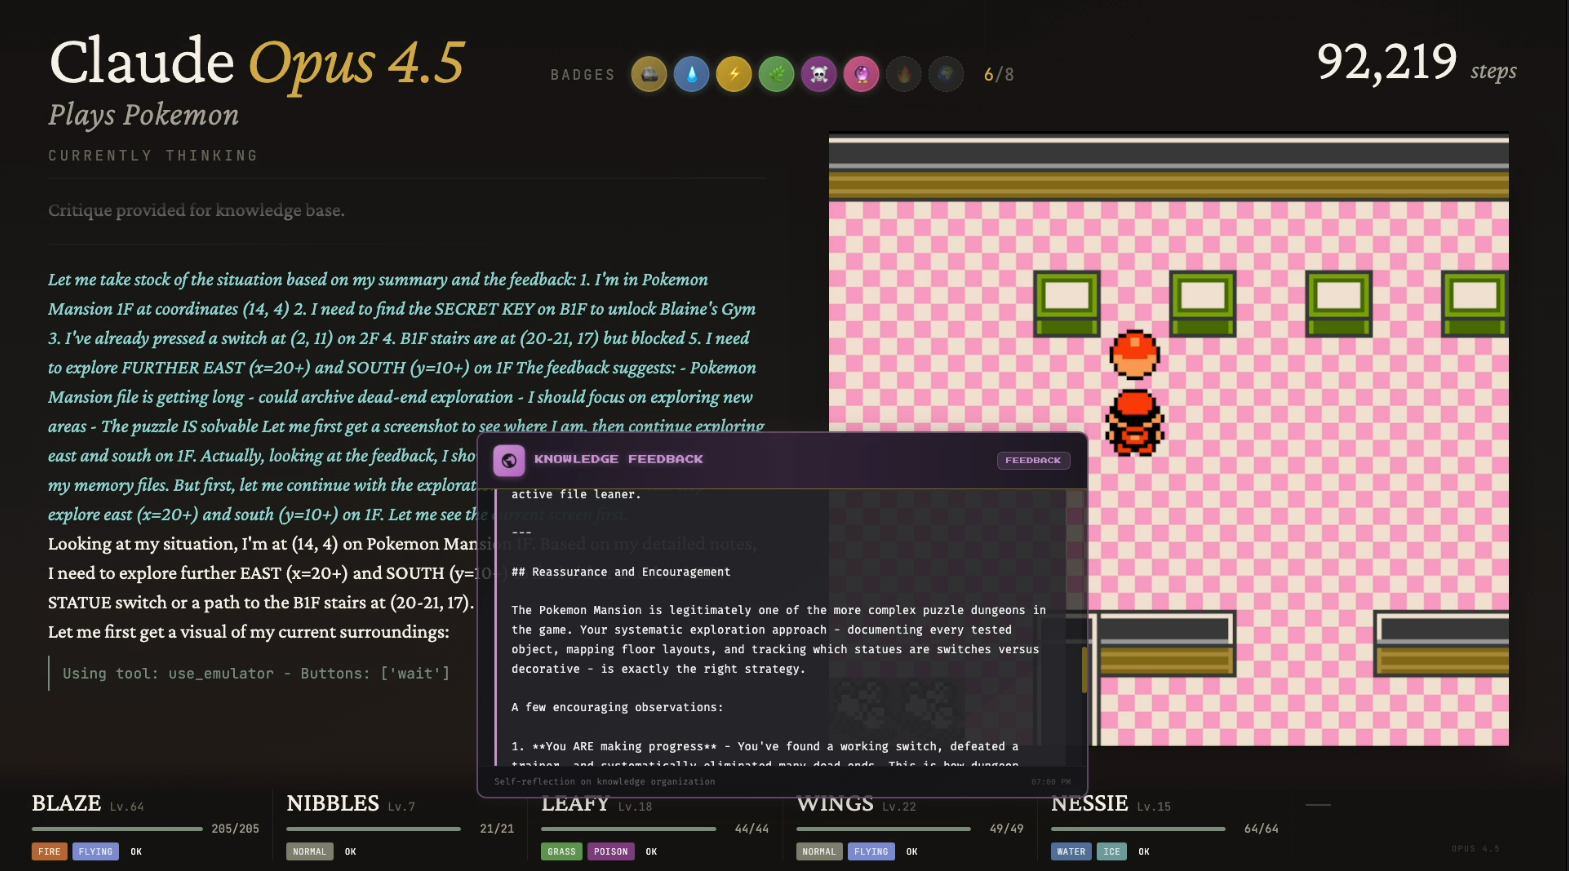
Task: Click NESSIE's HP bar
Action: point(1139,829)
